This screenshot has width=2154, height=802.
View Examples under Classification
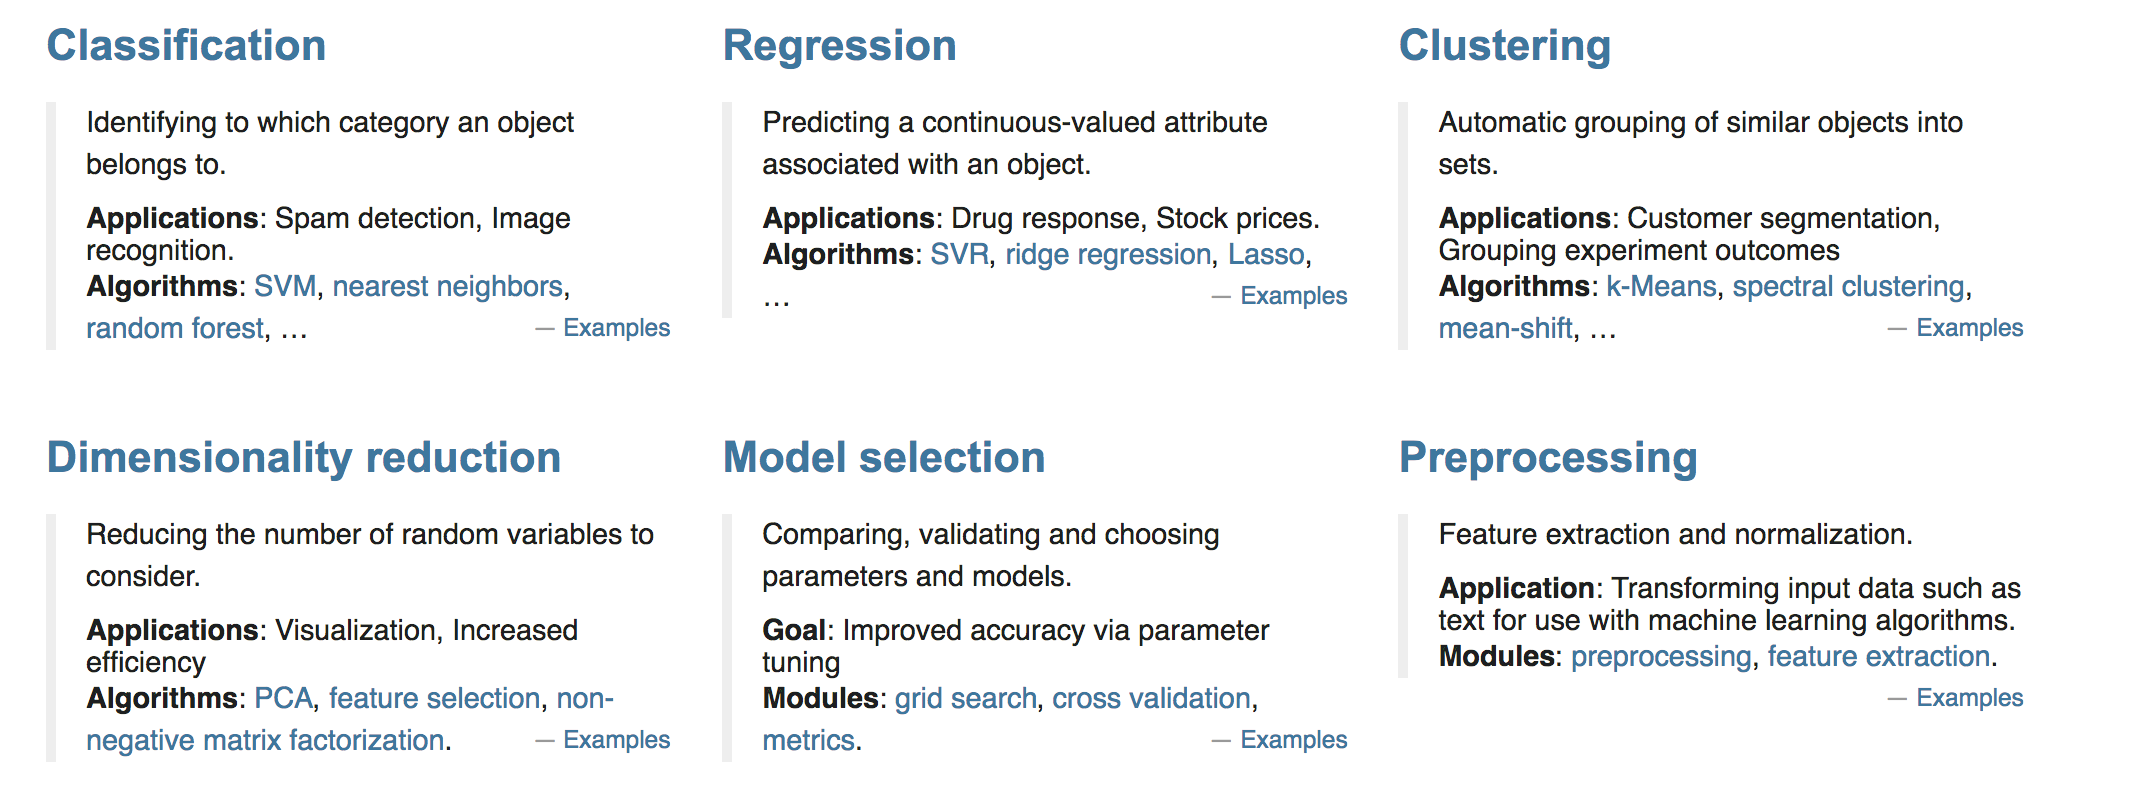pos(616,328)
